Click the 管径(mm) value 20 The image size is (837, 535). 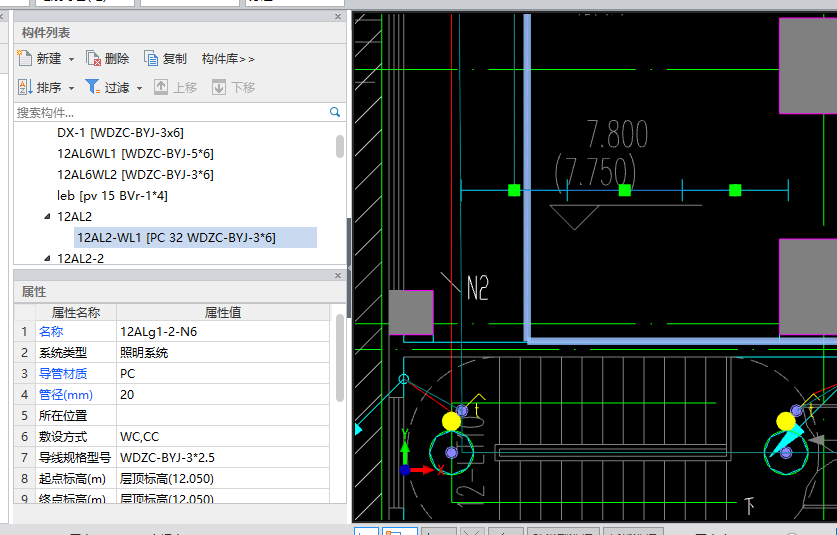coord(223,395)
